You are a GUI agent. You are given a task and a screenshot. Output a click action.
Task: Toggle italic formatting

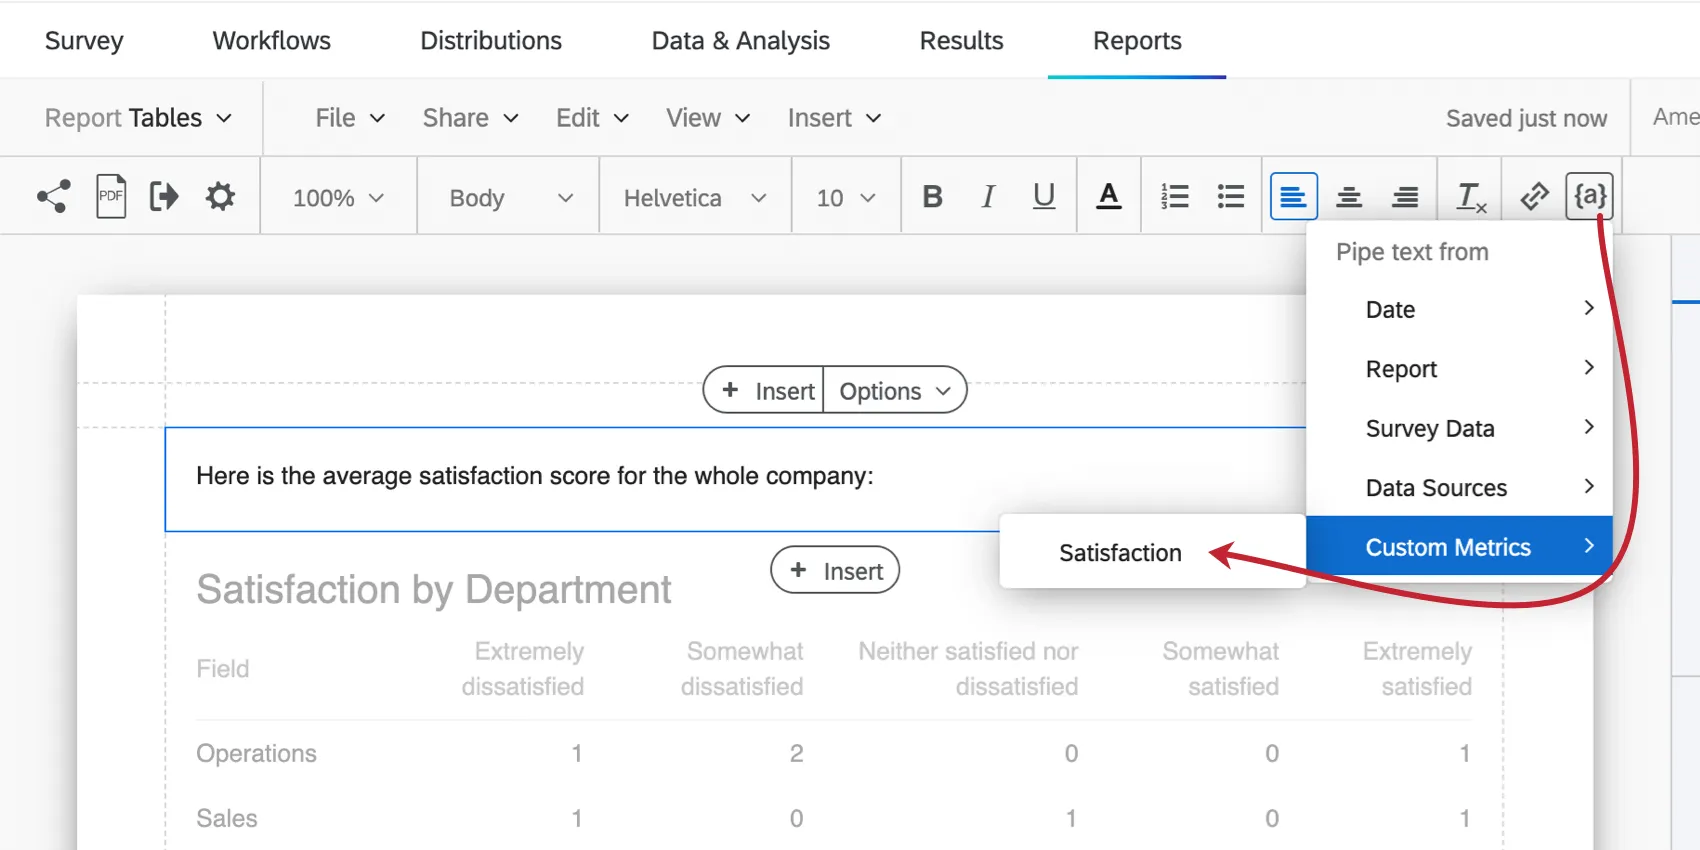point(988,197)
